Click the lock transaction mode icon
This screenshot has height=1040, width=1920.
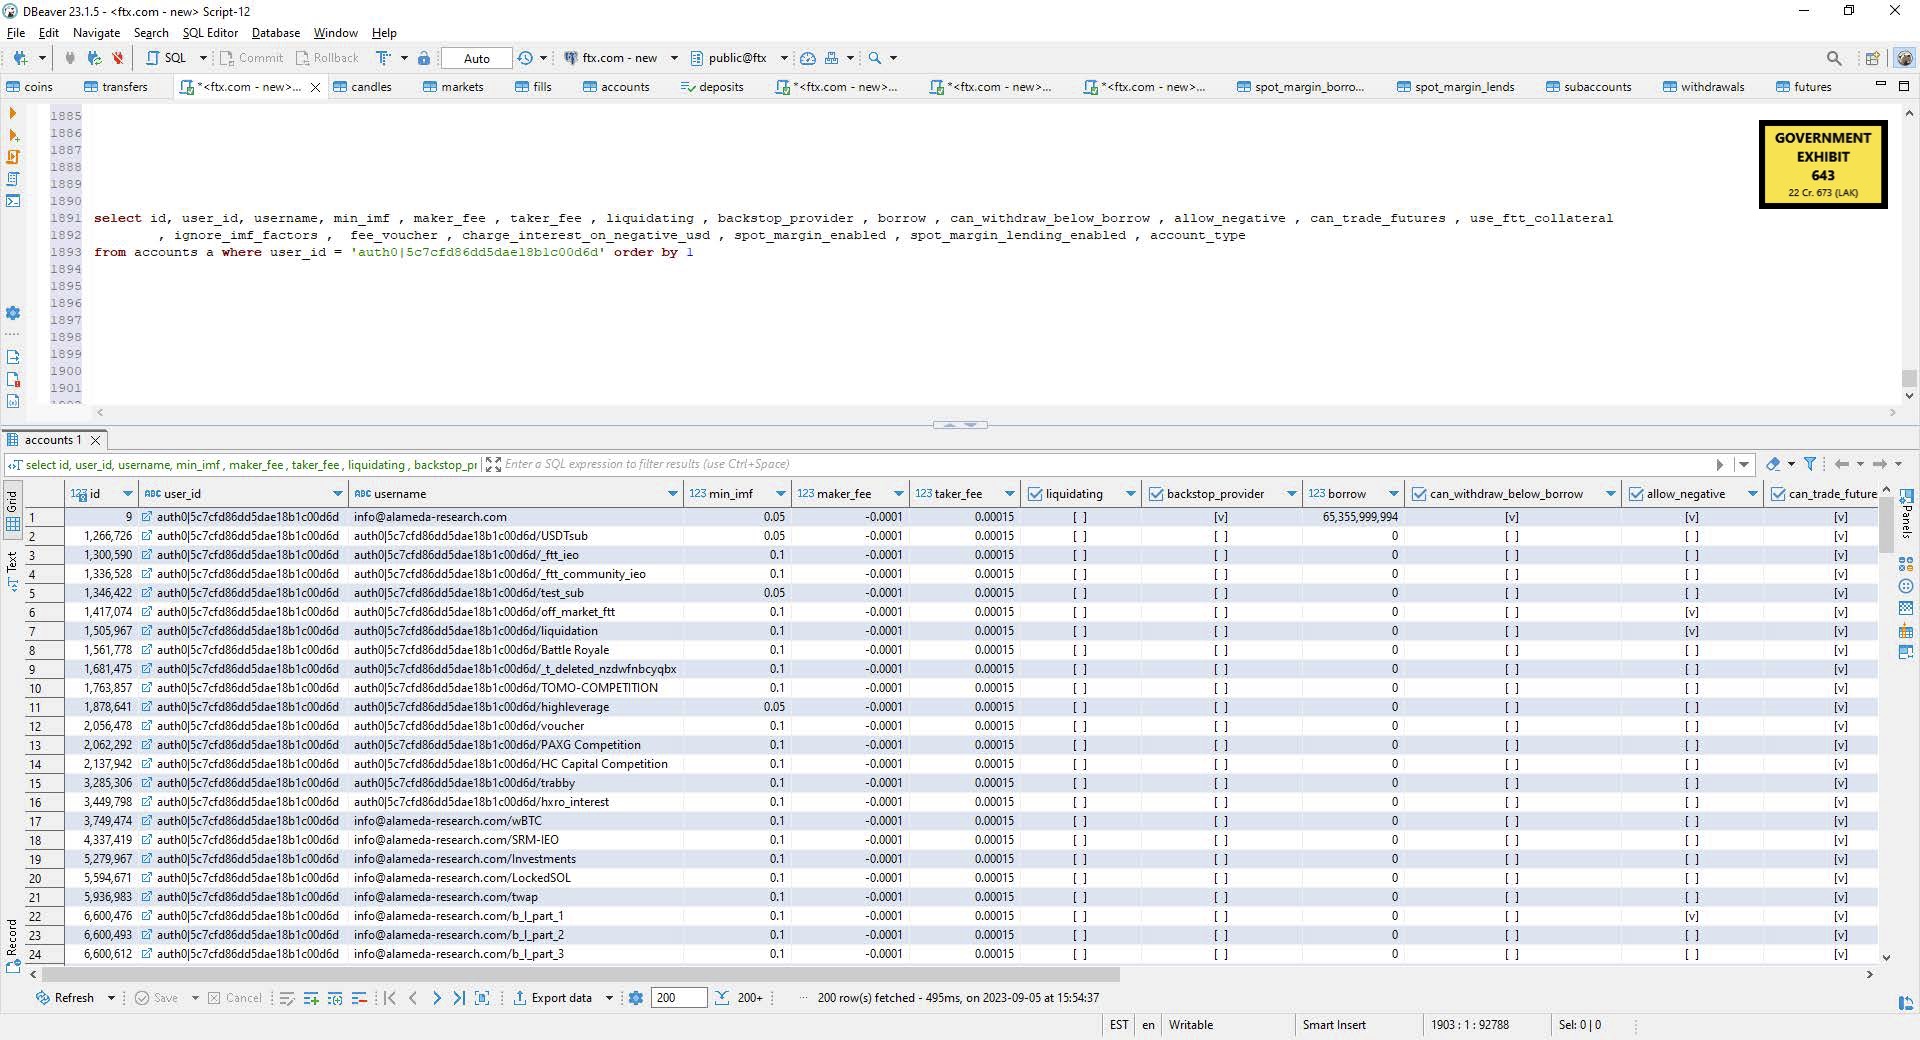(x=424, y=58)
